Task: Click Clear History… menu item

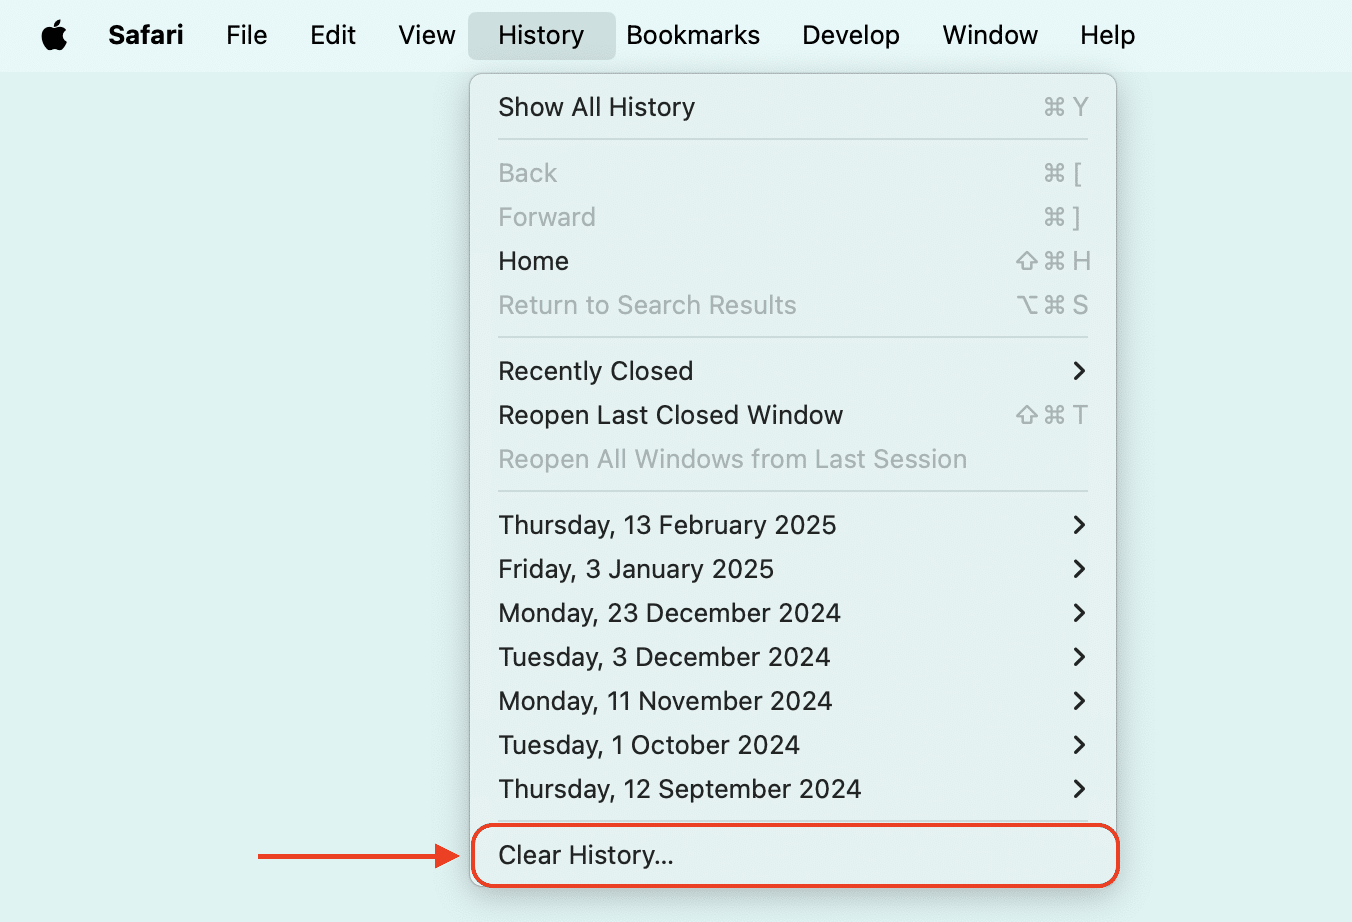Action: pos(793,855)
